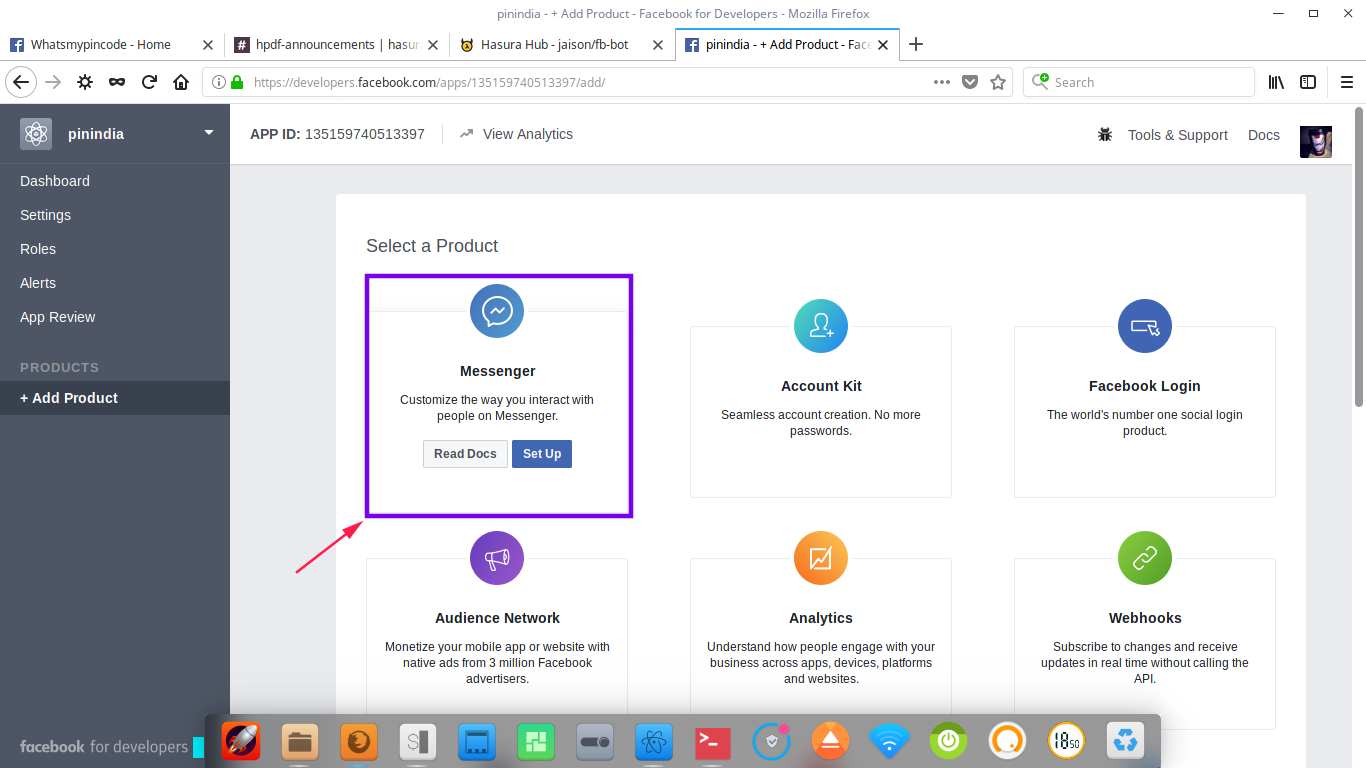Open the terminal from the dock
The height and width of the screenshot is (768, 1366).
coord(713,741)
